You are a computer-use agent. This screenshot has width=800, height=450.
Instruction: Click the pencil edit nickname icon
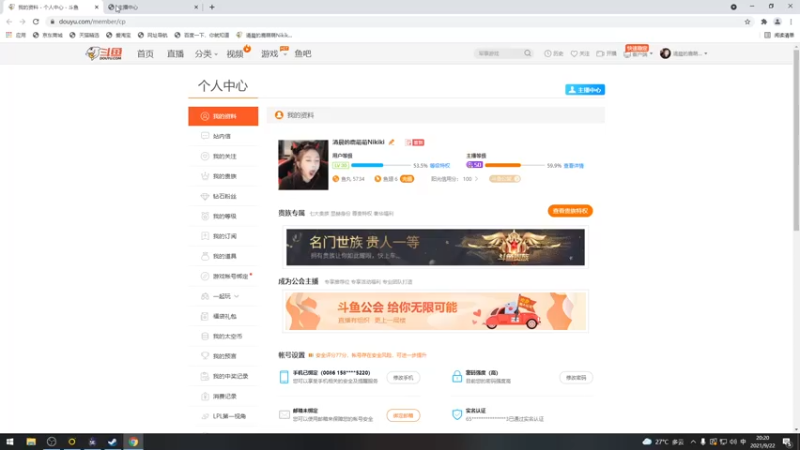[391, 142]
